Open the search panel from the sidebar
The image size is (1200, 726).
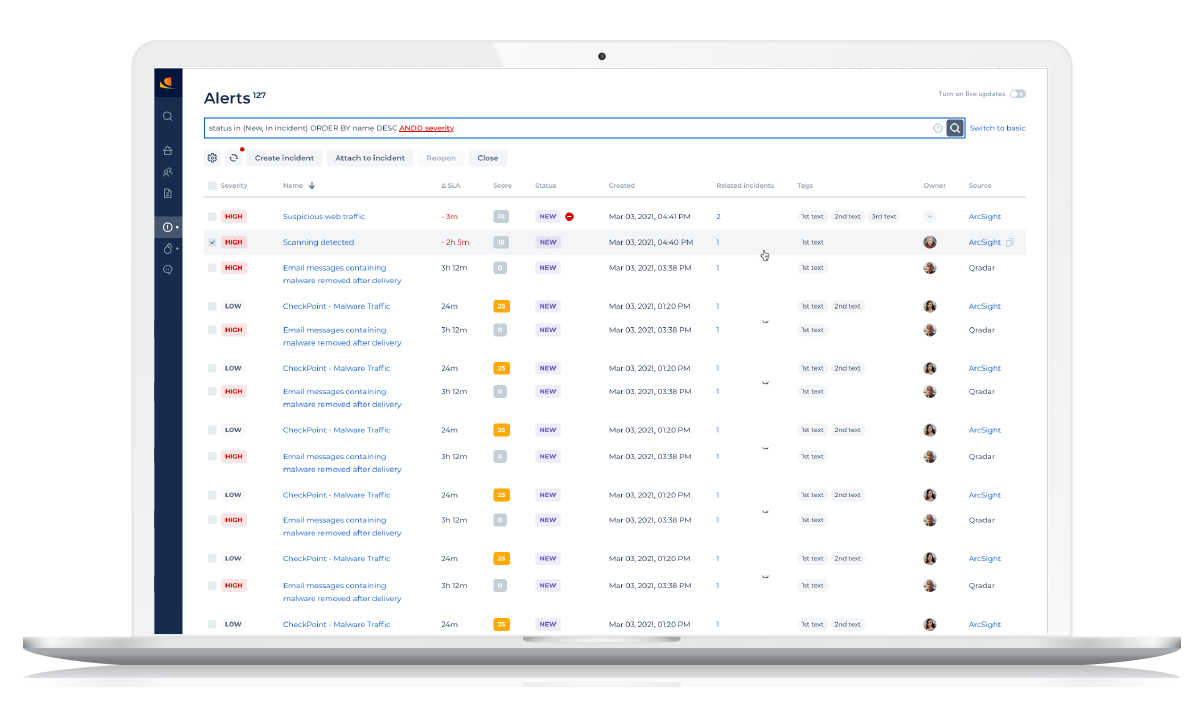coord(167,116)
